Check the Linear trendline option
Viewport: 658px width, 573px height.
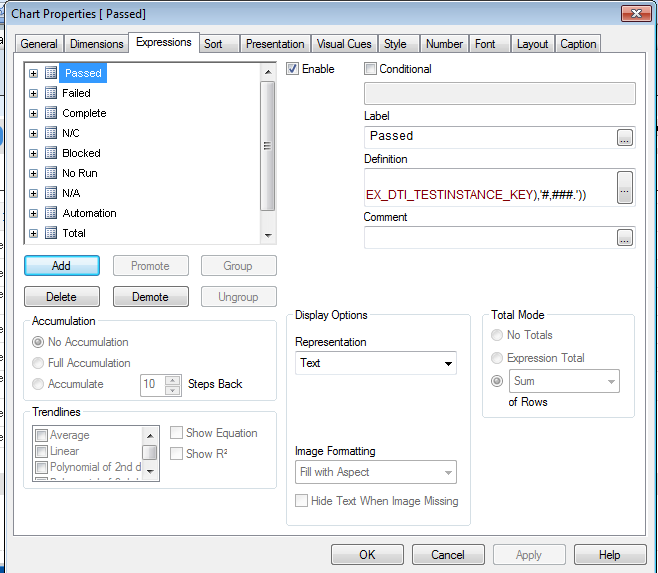(x=42, y=451)
